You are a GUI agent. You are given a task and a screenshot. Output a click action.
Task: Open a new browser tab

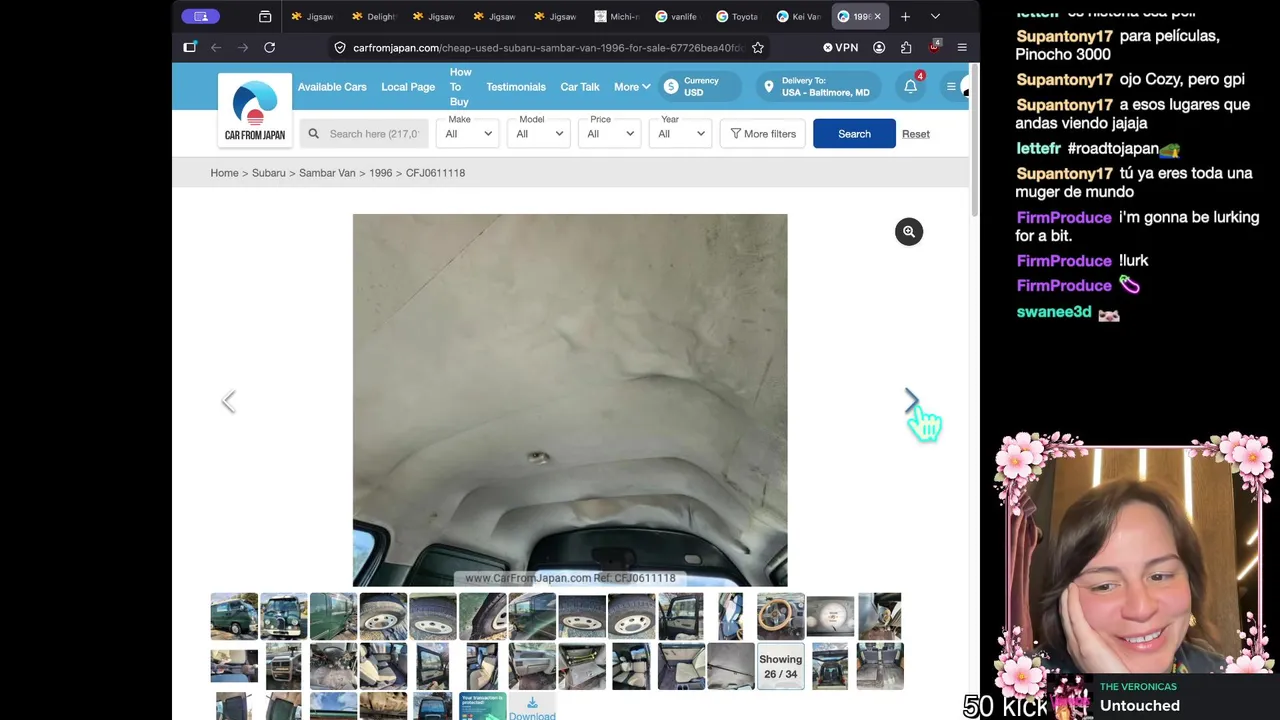[905, 16]
